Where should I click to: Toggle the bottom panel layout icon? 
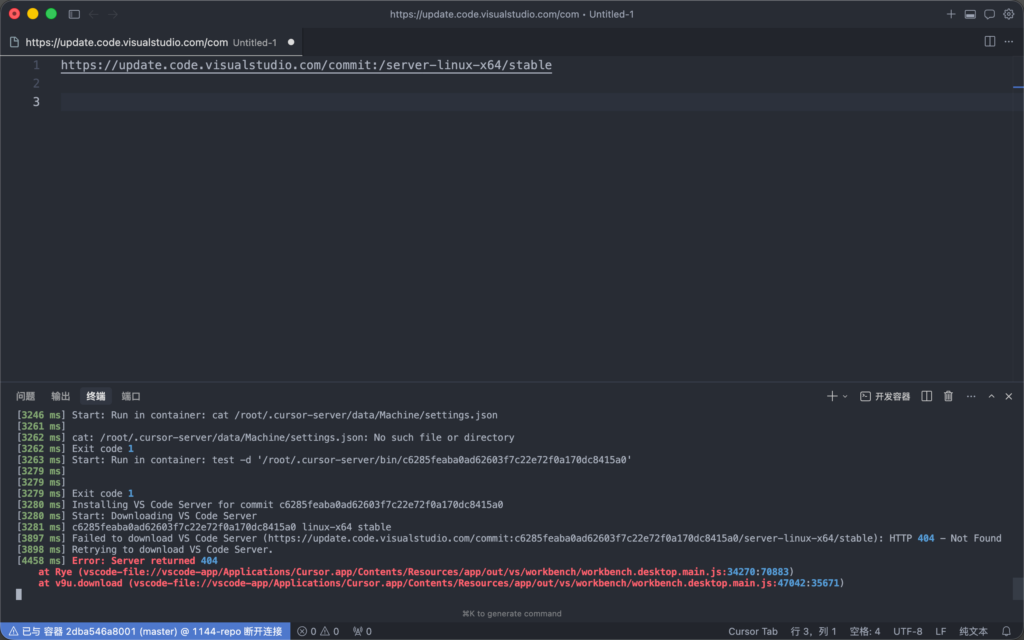point(970,14)
